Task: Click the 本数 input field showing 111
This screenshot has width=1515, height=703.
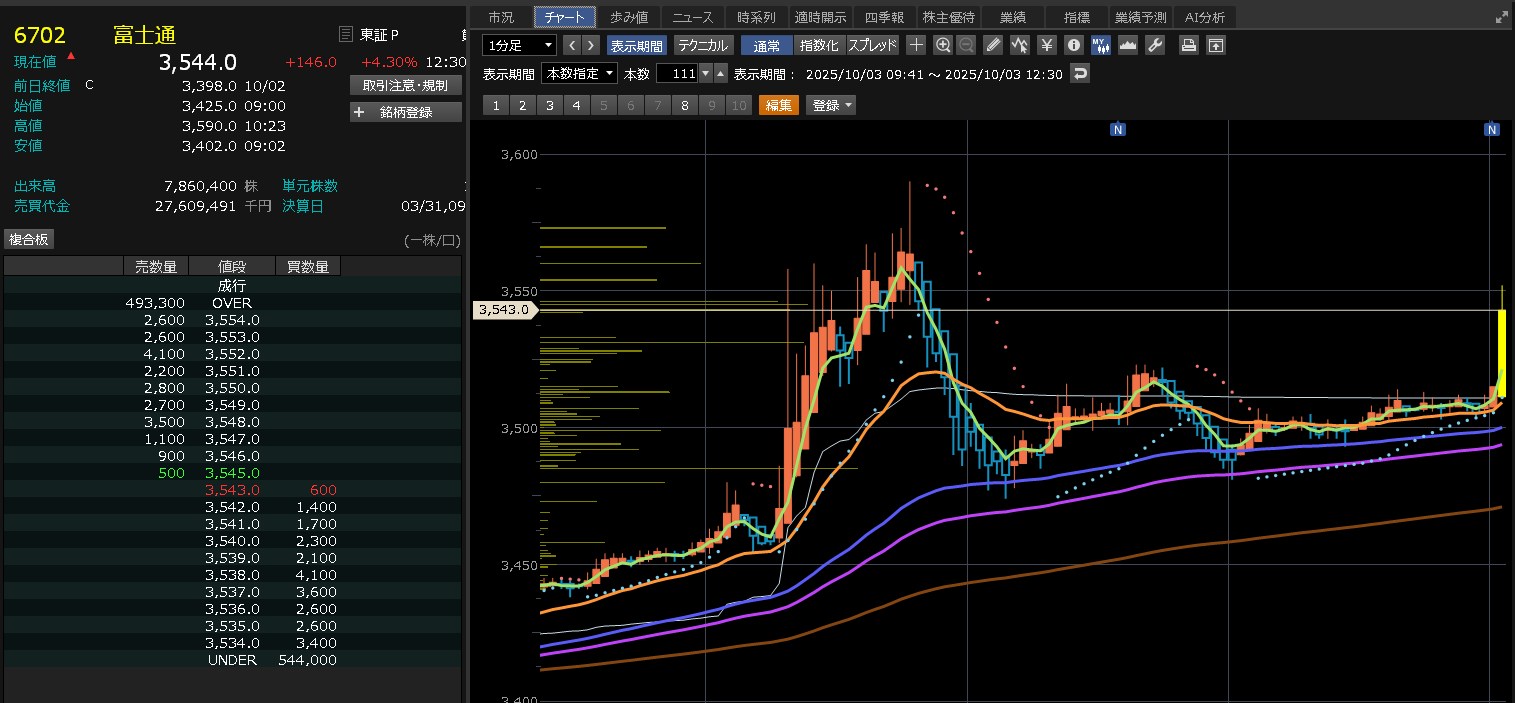Action: click(677, 74)
